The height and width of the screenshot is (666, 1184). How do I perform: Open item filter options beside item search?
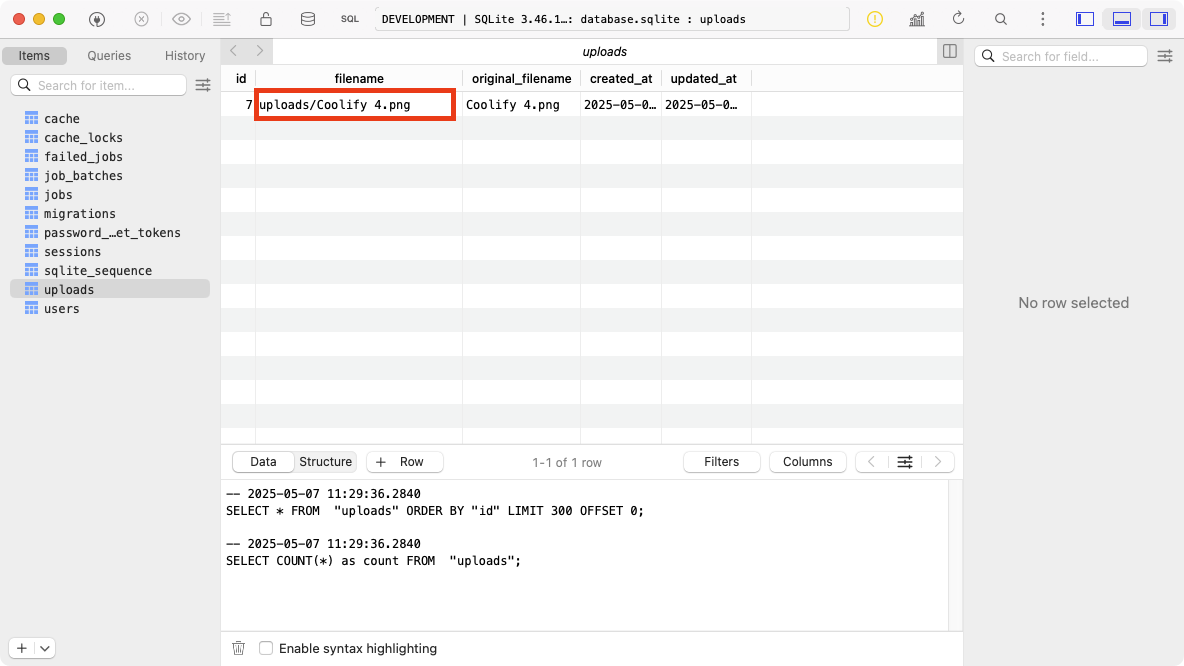pos(203,85)
